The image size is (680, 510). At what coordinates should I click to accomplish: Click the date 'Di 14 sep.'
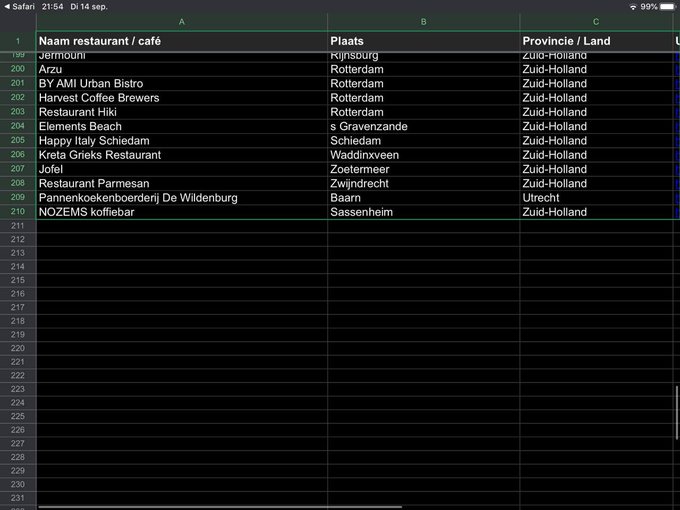point(89,7)
